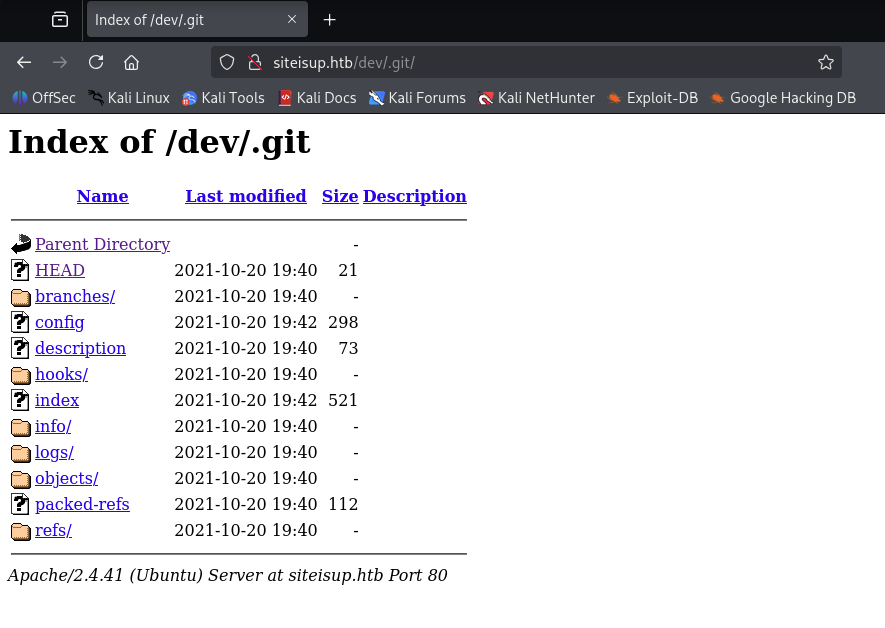The height and width of the screenshot is (628, 885).
Task: Click the folder icon beside objects/
Action: tap(21, 479)
